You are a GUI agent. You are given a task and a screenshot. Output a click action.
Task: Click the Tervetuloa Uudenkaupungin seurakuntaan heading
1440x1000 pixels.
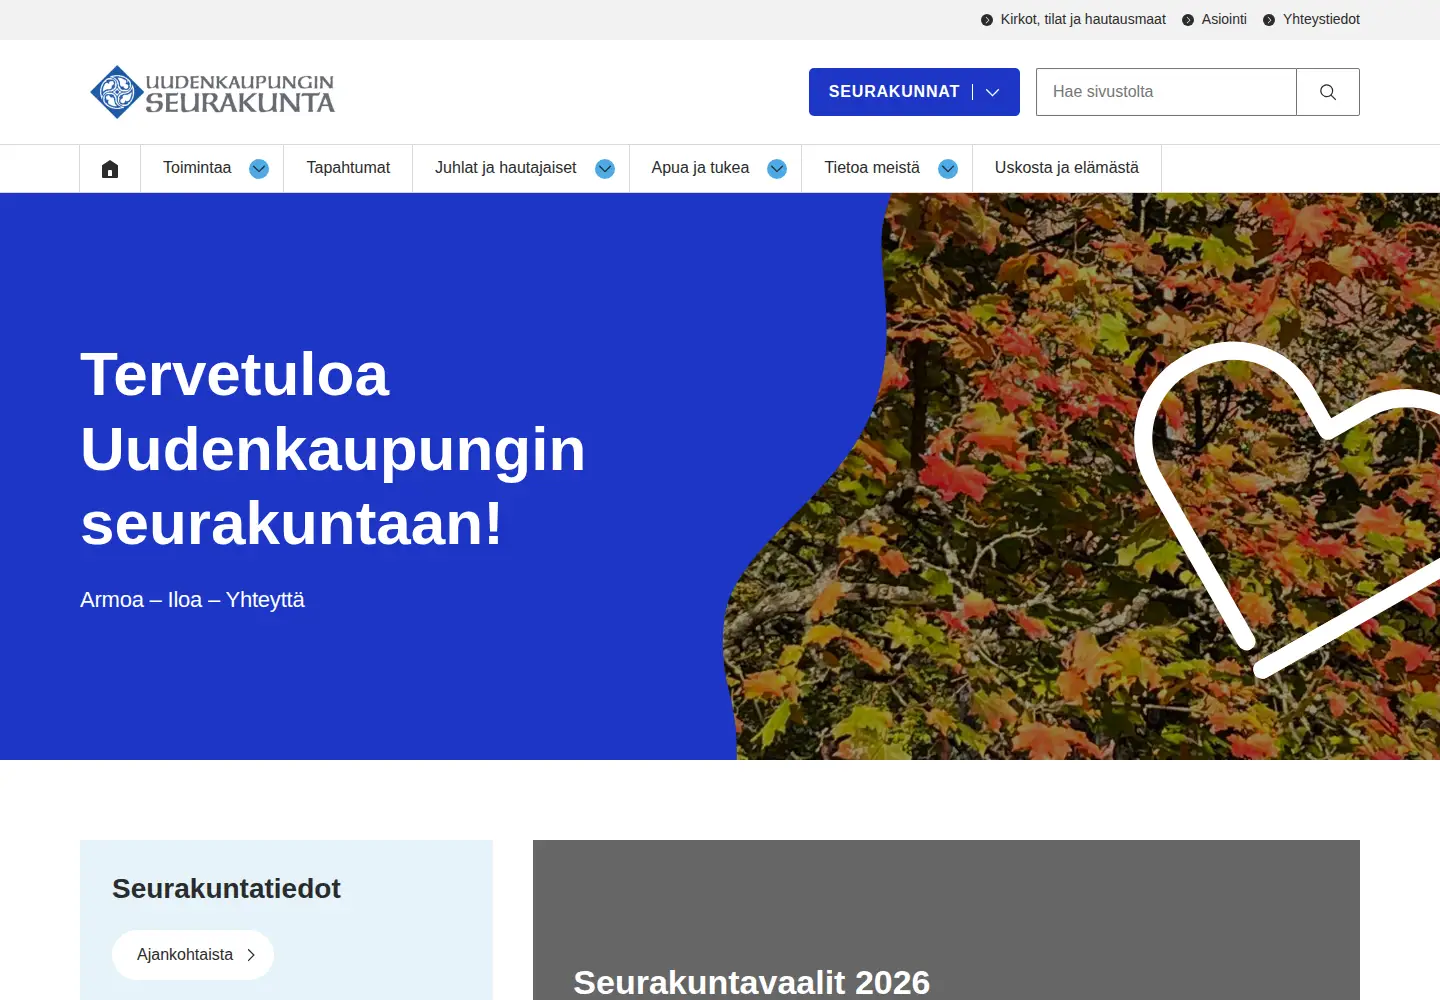point(333,449)
